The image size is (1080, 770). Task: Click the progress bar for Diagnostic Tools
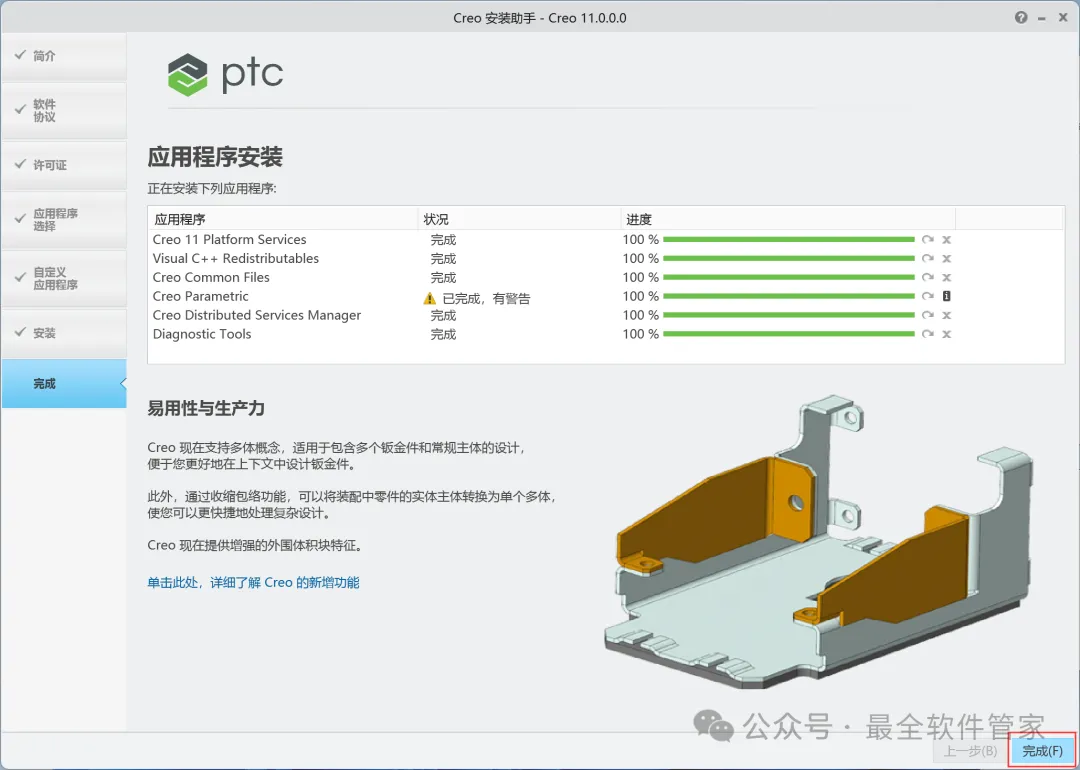click(789, 334)
